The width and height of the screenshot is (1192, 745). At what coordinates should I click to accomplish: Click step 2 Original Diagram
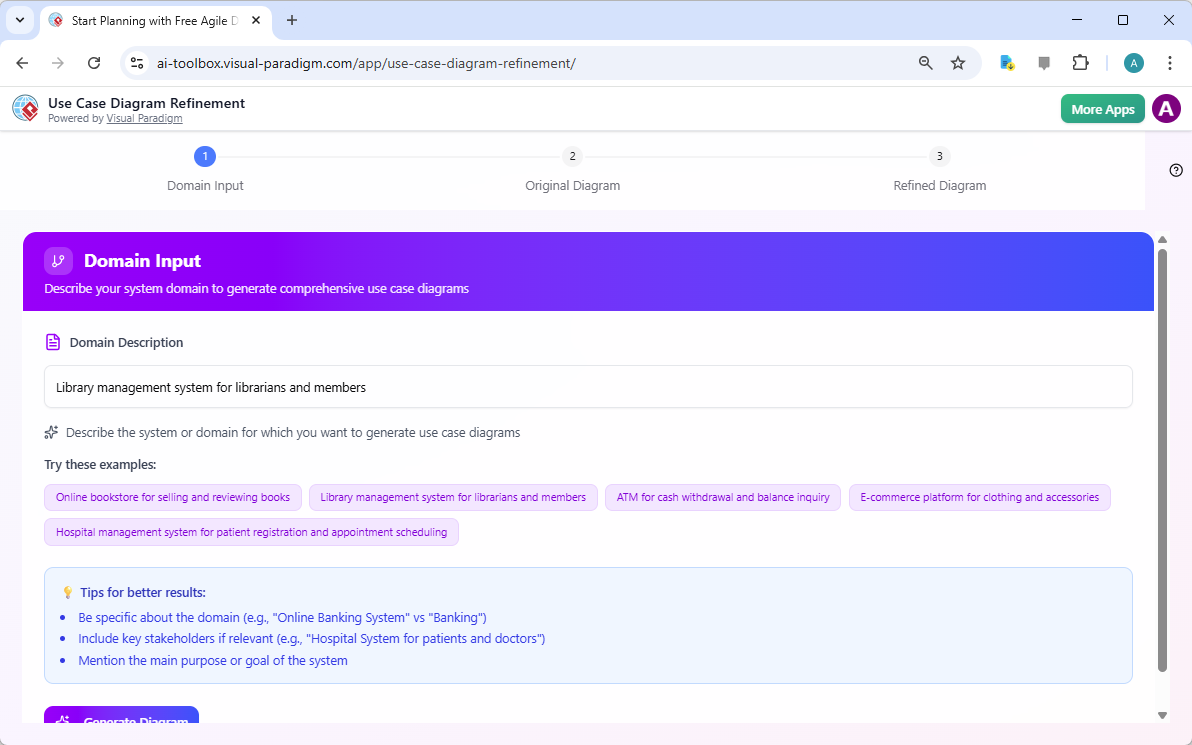[x=572, y=156]
